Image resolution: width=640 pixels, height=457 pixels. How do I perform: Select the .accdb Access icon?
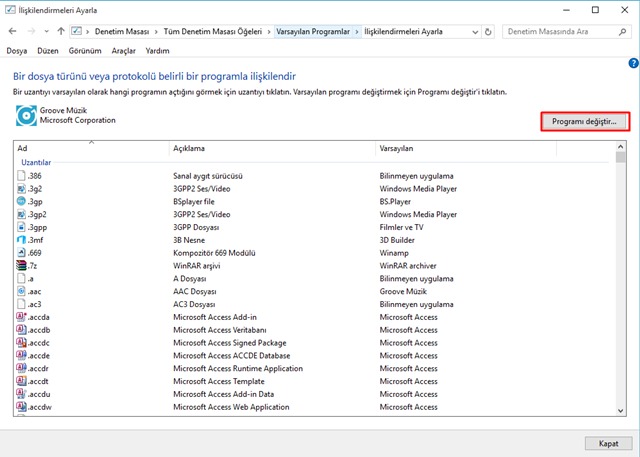pyautogui.click(x=21, y=330)
